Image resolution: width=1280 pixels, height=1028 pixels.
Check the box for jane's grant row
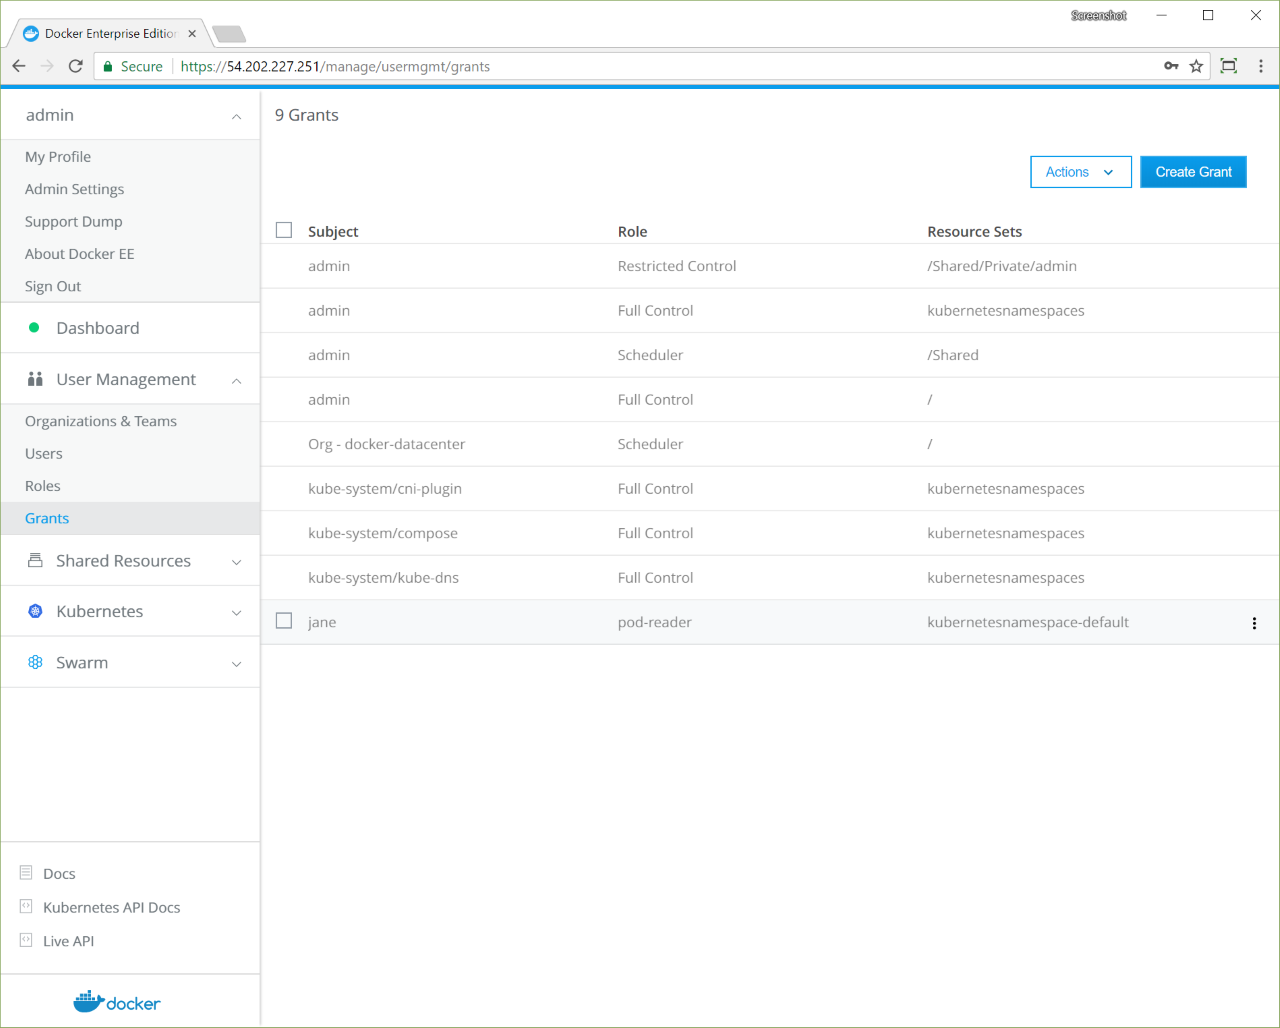[x=284, y=621]
